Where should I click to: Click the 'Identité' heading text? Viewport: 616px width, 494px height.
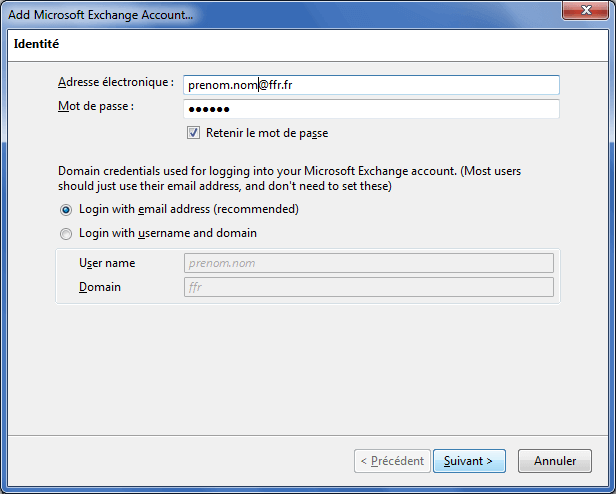point(36,44)
